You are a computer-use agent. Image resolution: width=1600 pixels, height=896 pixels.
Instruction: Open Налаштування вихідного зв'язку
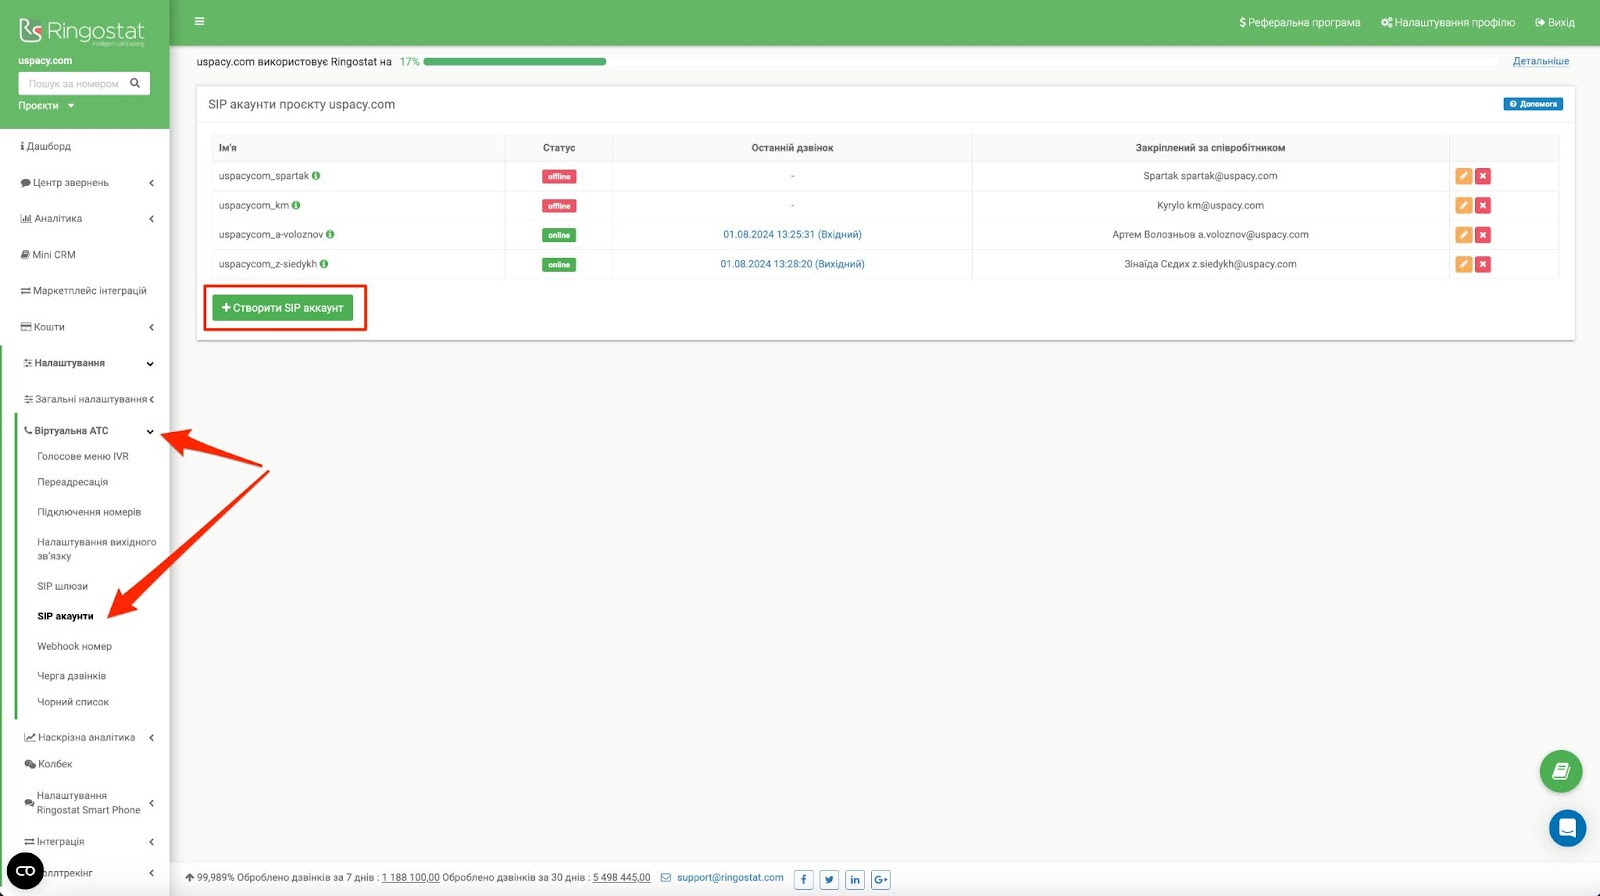(x=97, y=549)
